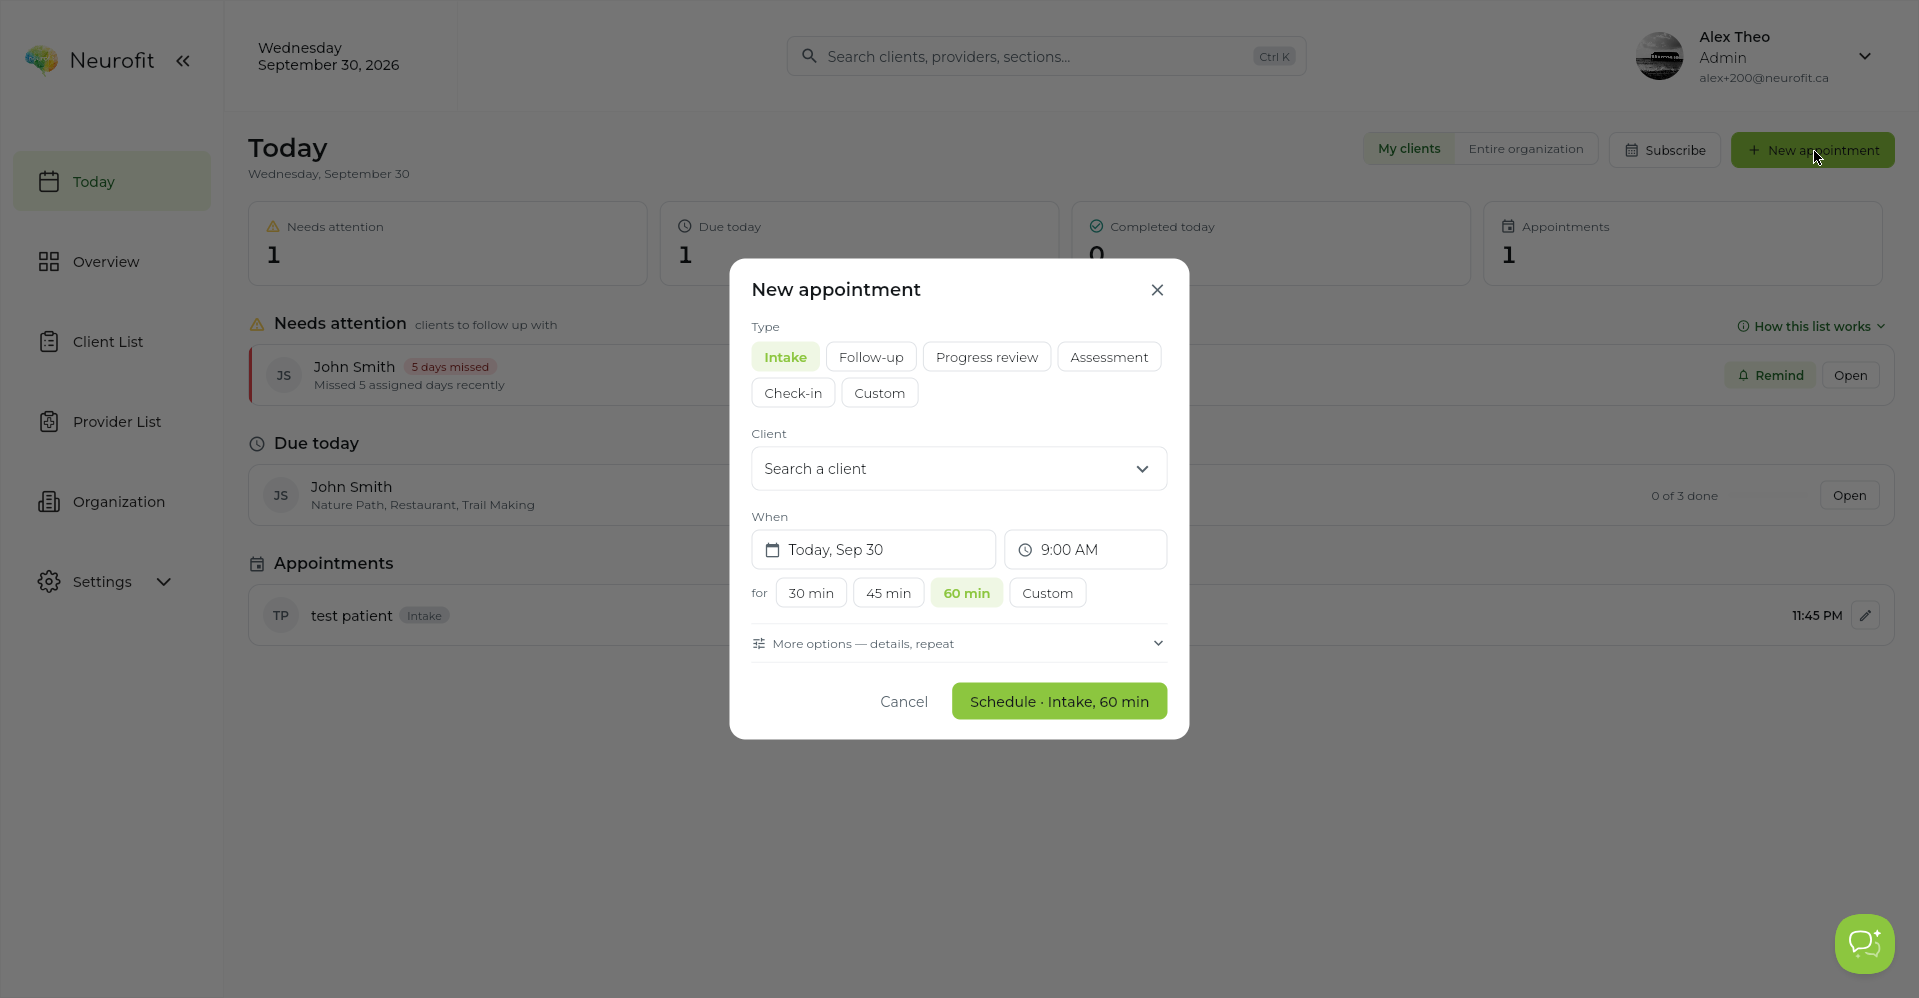1919x998 pixels.
Task: Set duration to 30 min
Action: click(811, 593)
